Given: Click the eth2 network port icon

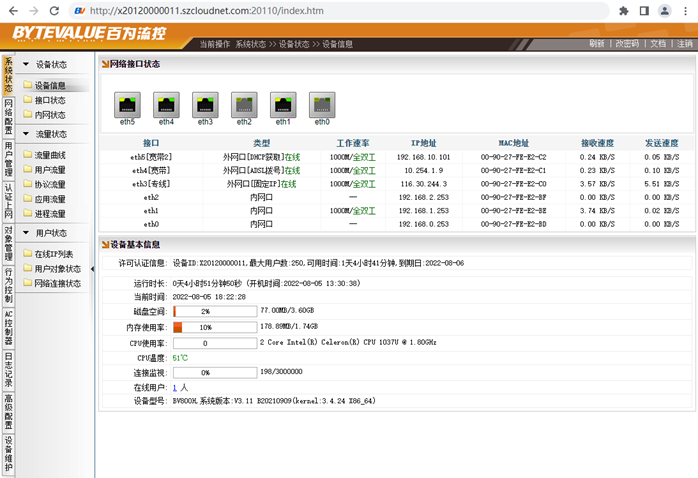Looking at the screenshot, I should click(244, 103).
